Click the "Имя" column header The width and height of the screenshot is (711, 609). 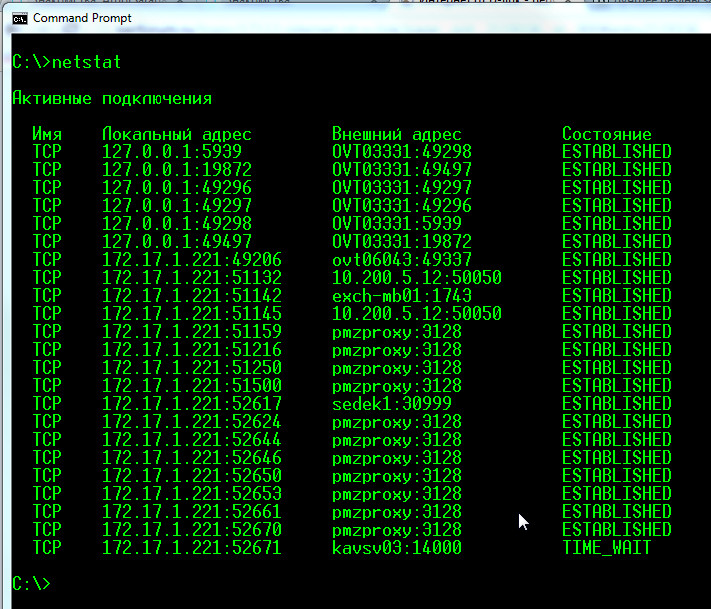tap(47, 134)
